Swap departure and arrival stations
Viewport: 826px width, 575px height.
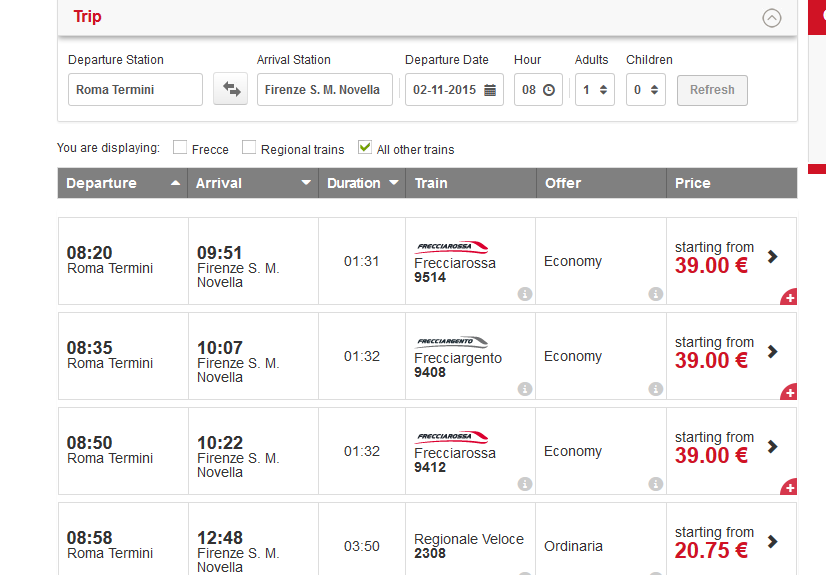click(x=230, y=89)
